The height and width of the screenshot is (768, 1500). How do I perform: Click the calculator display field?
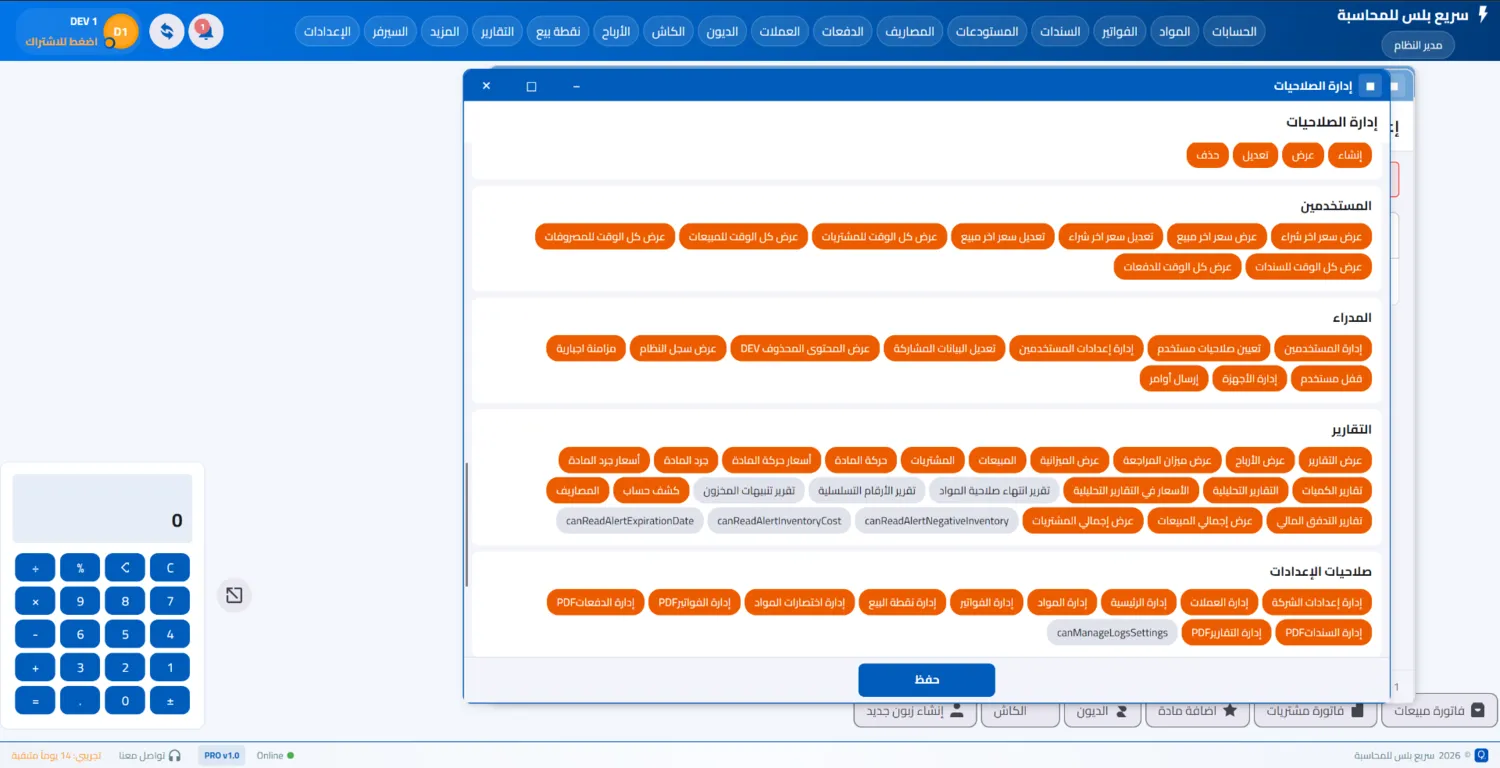101,509
